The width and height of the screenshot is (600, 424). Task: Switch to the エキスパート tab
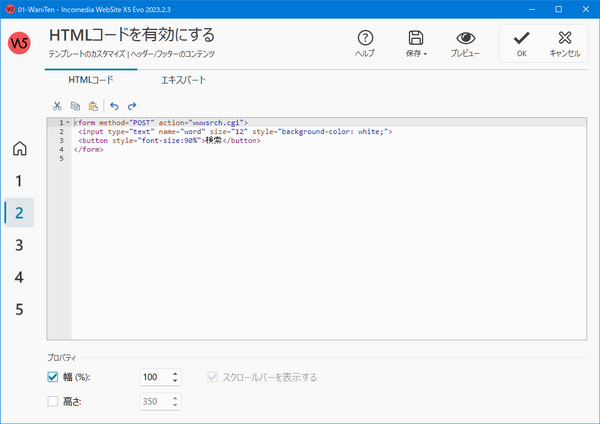183,80
